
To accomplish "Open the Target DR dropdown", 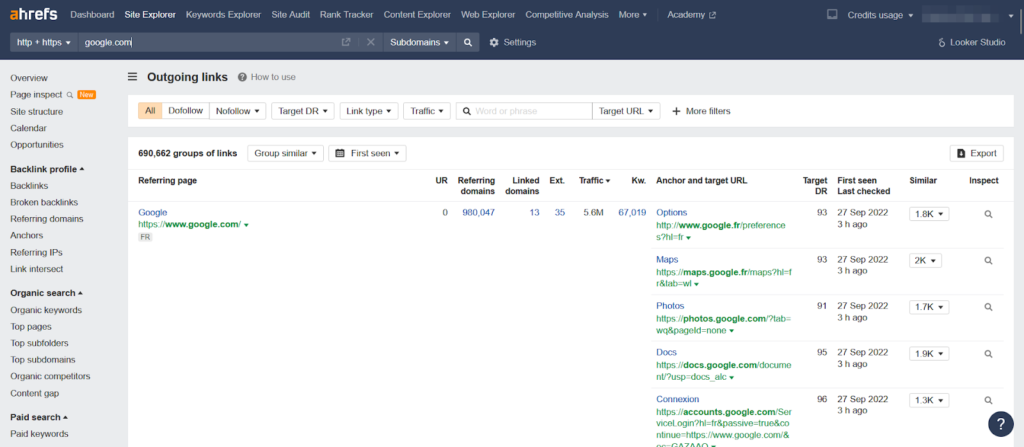I will coord(303,111).
